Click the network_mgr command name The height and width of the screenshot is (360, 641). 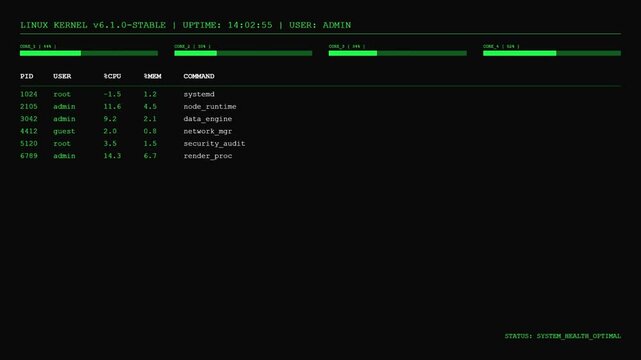[x=208, y=131]
